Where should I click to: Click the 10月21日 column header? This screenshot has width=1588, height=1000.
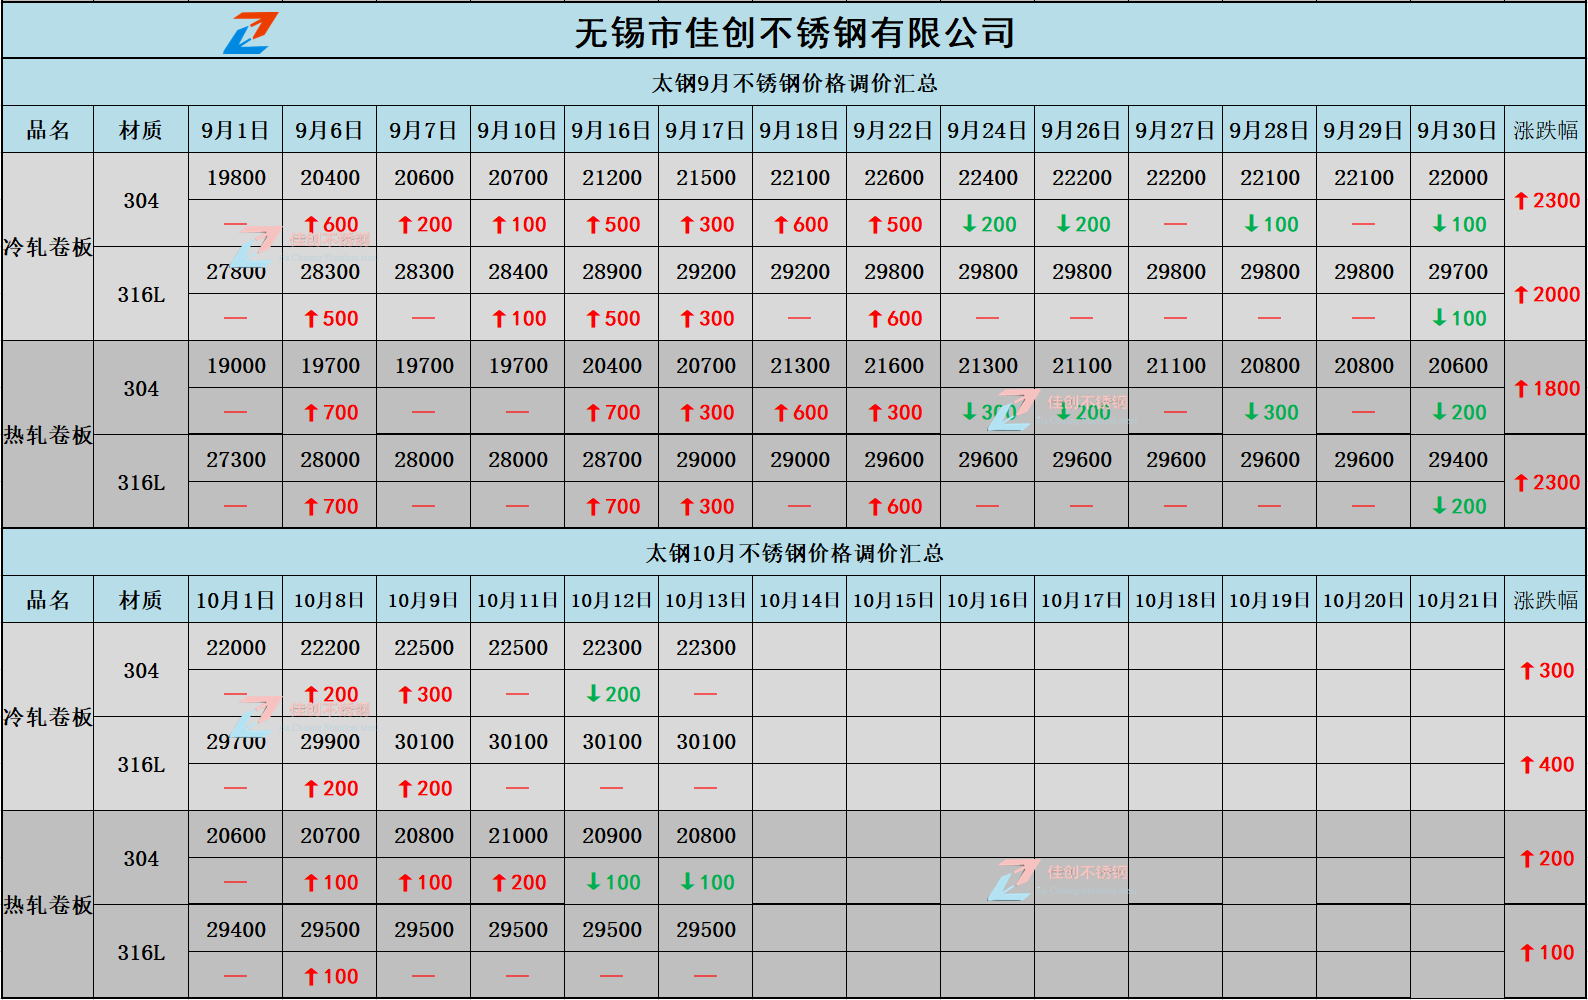pos(1458,600)
